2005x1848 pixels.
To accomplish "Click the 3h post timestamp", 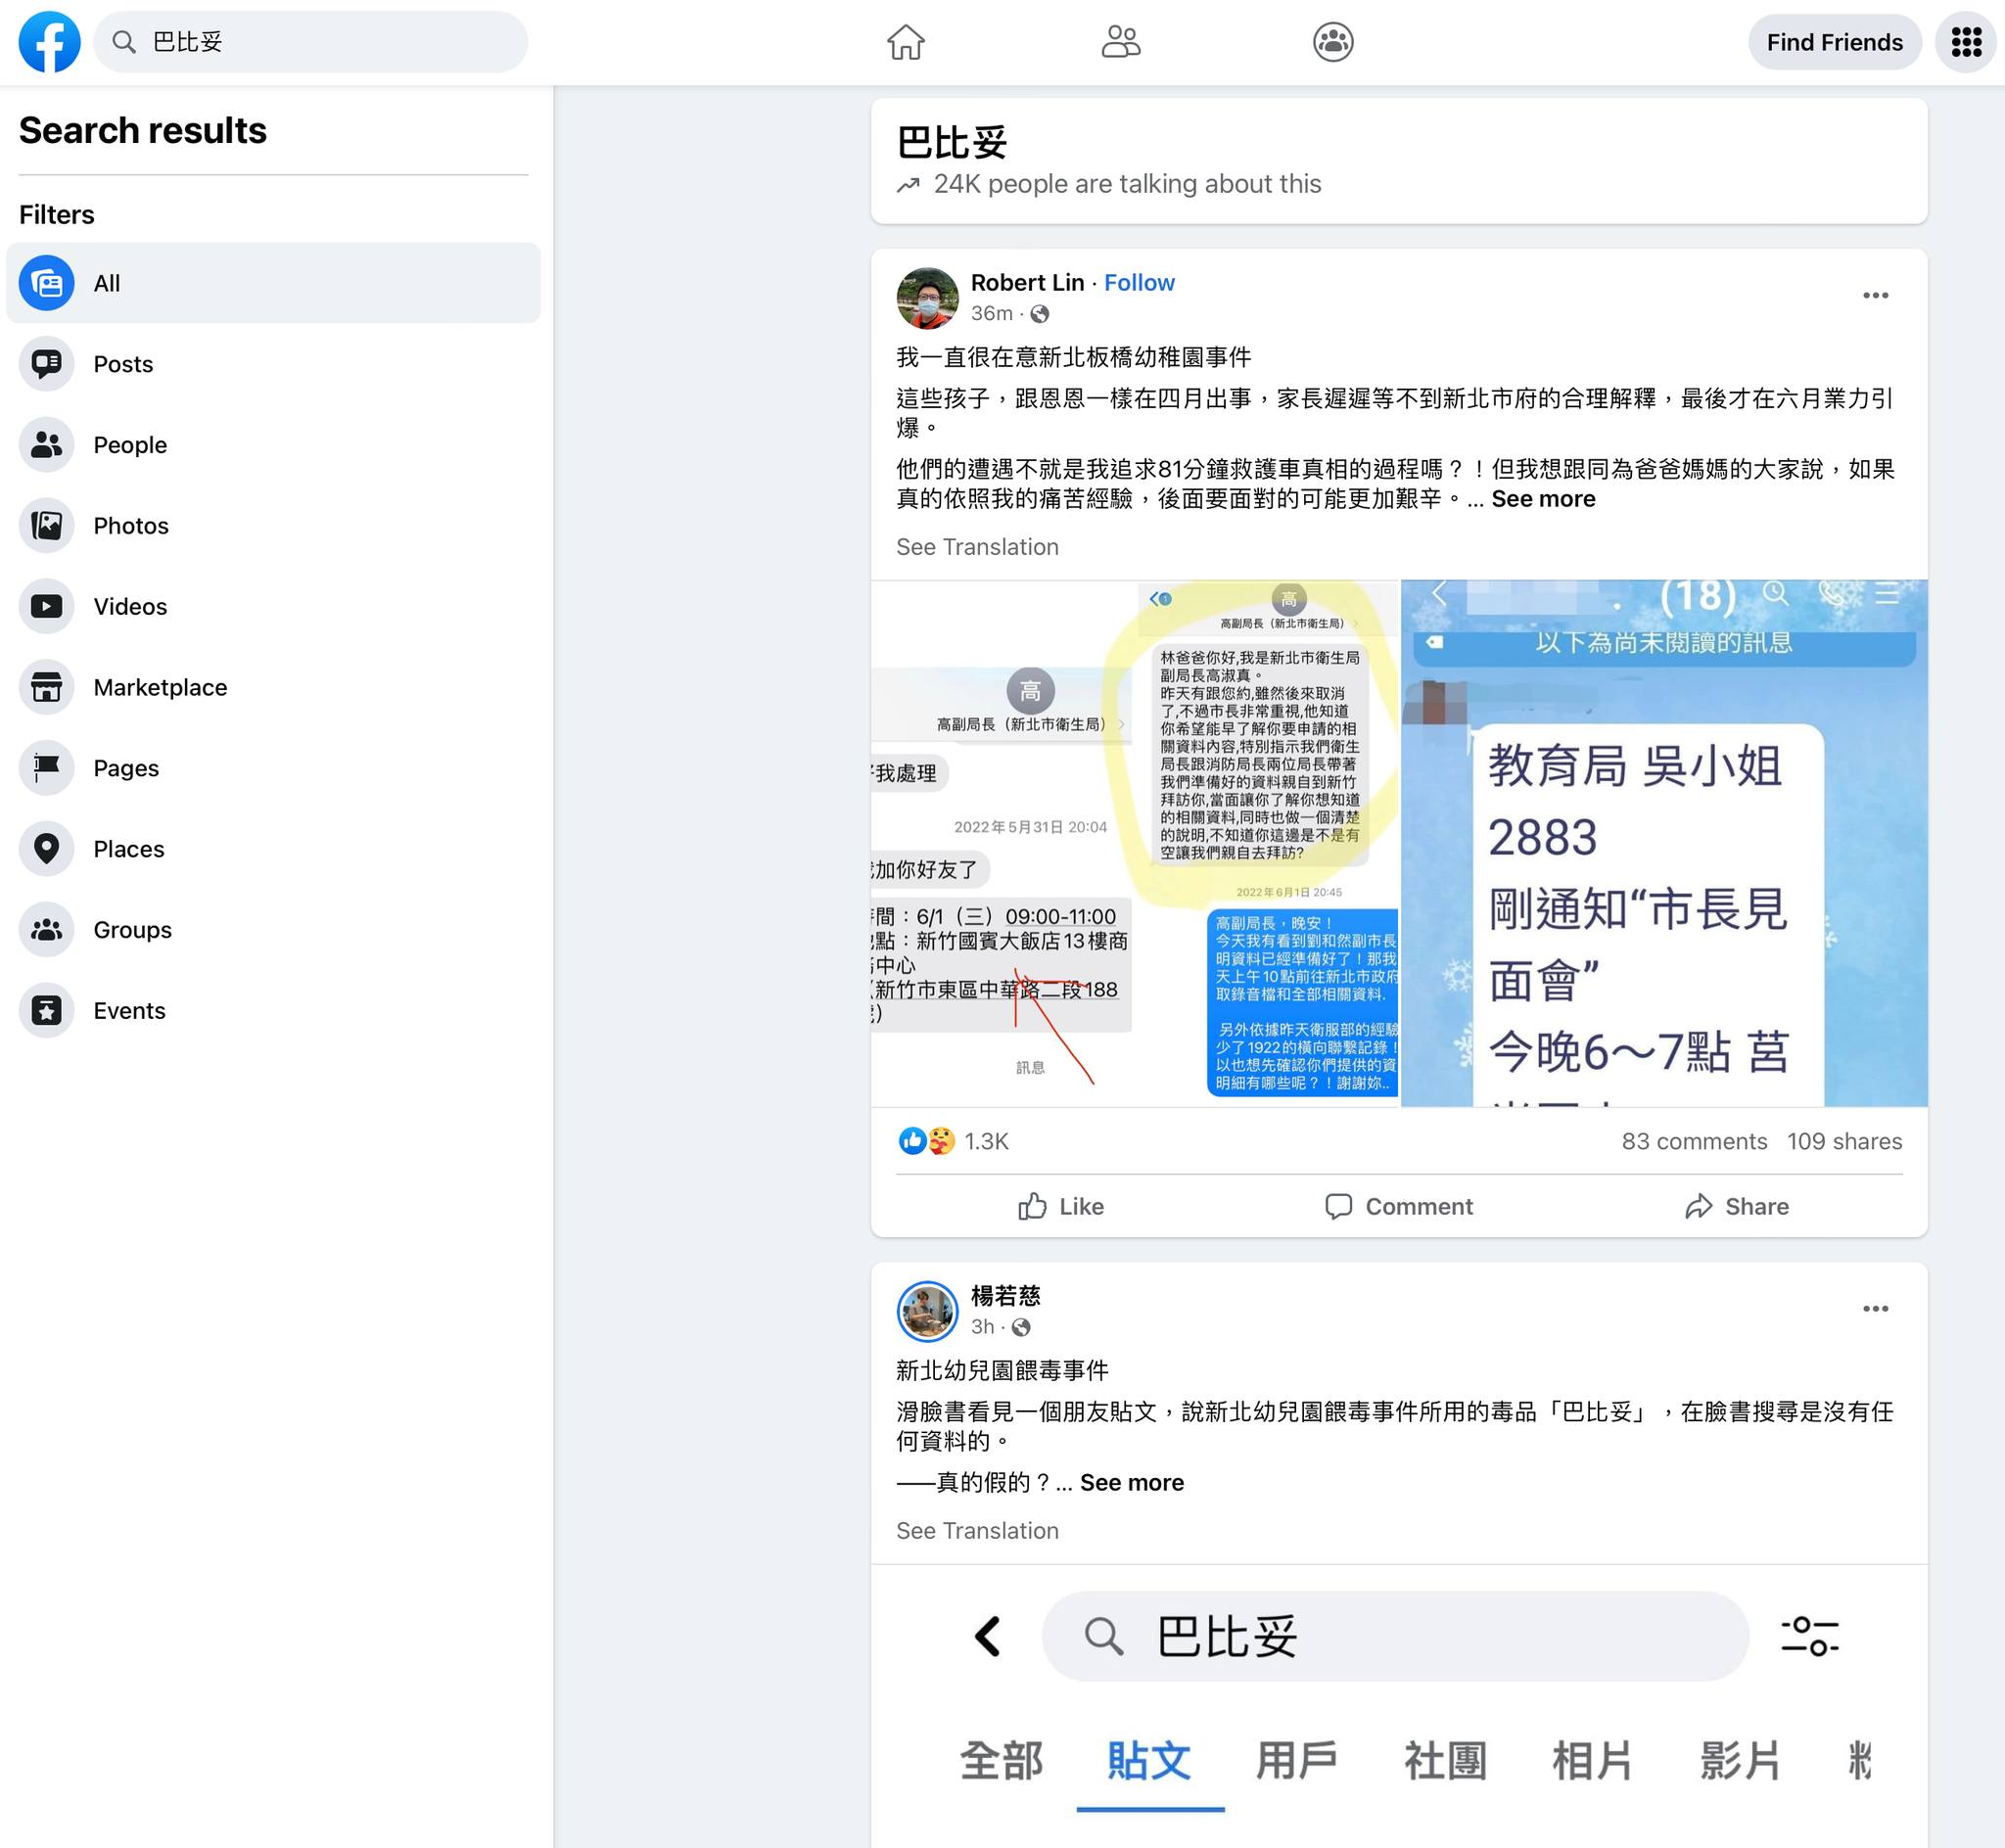I will [x=982, y=1327].
